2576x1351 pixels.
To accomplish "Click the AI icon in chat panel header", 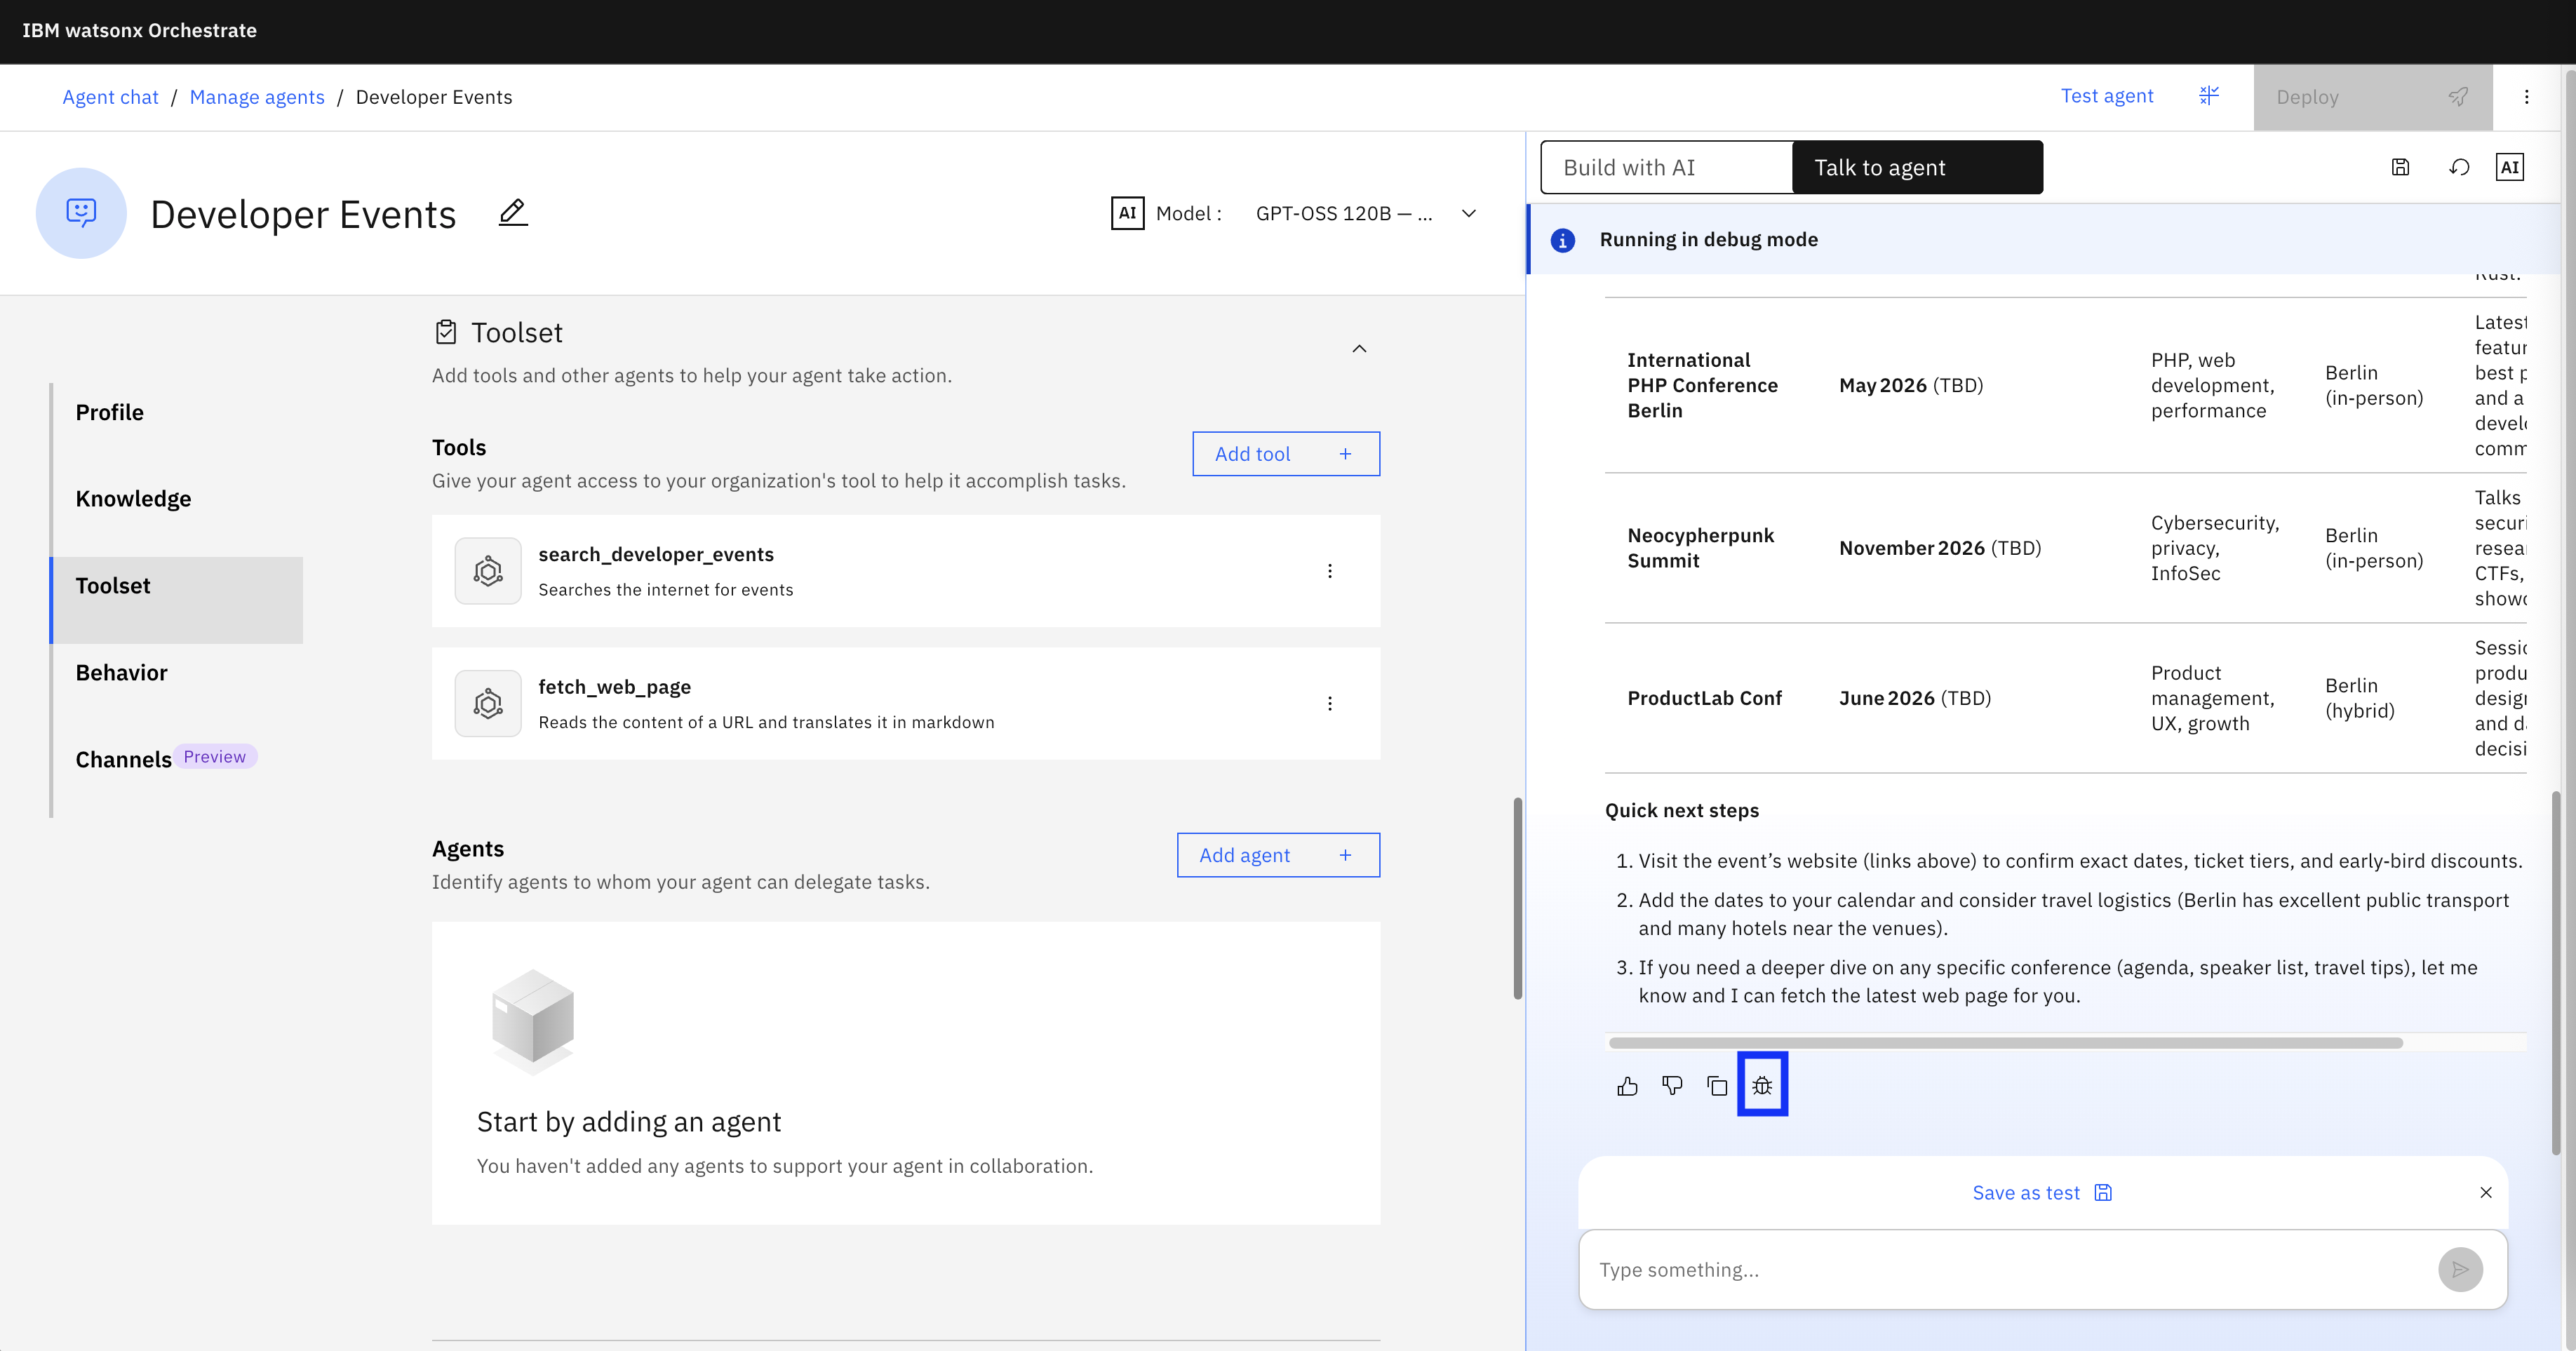I will tap(2510, 167).
